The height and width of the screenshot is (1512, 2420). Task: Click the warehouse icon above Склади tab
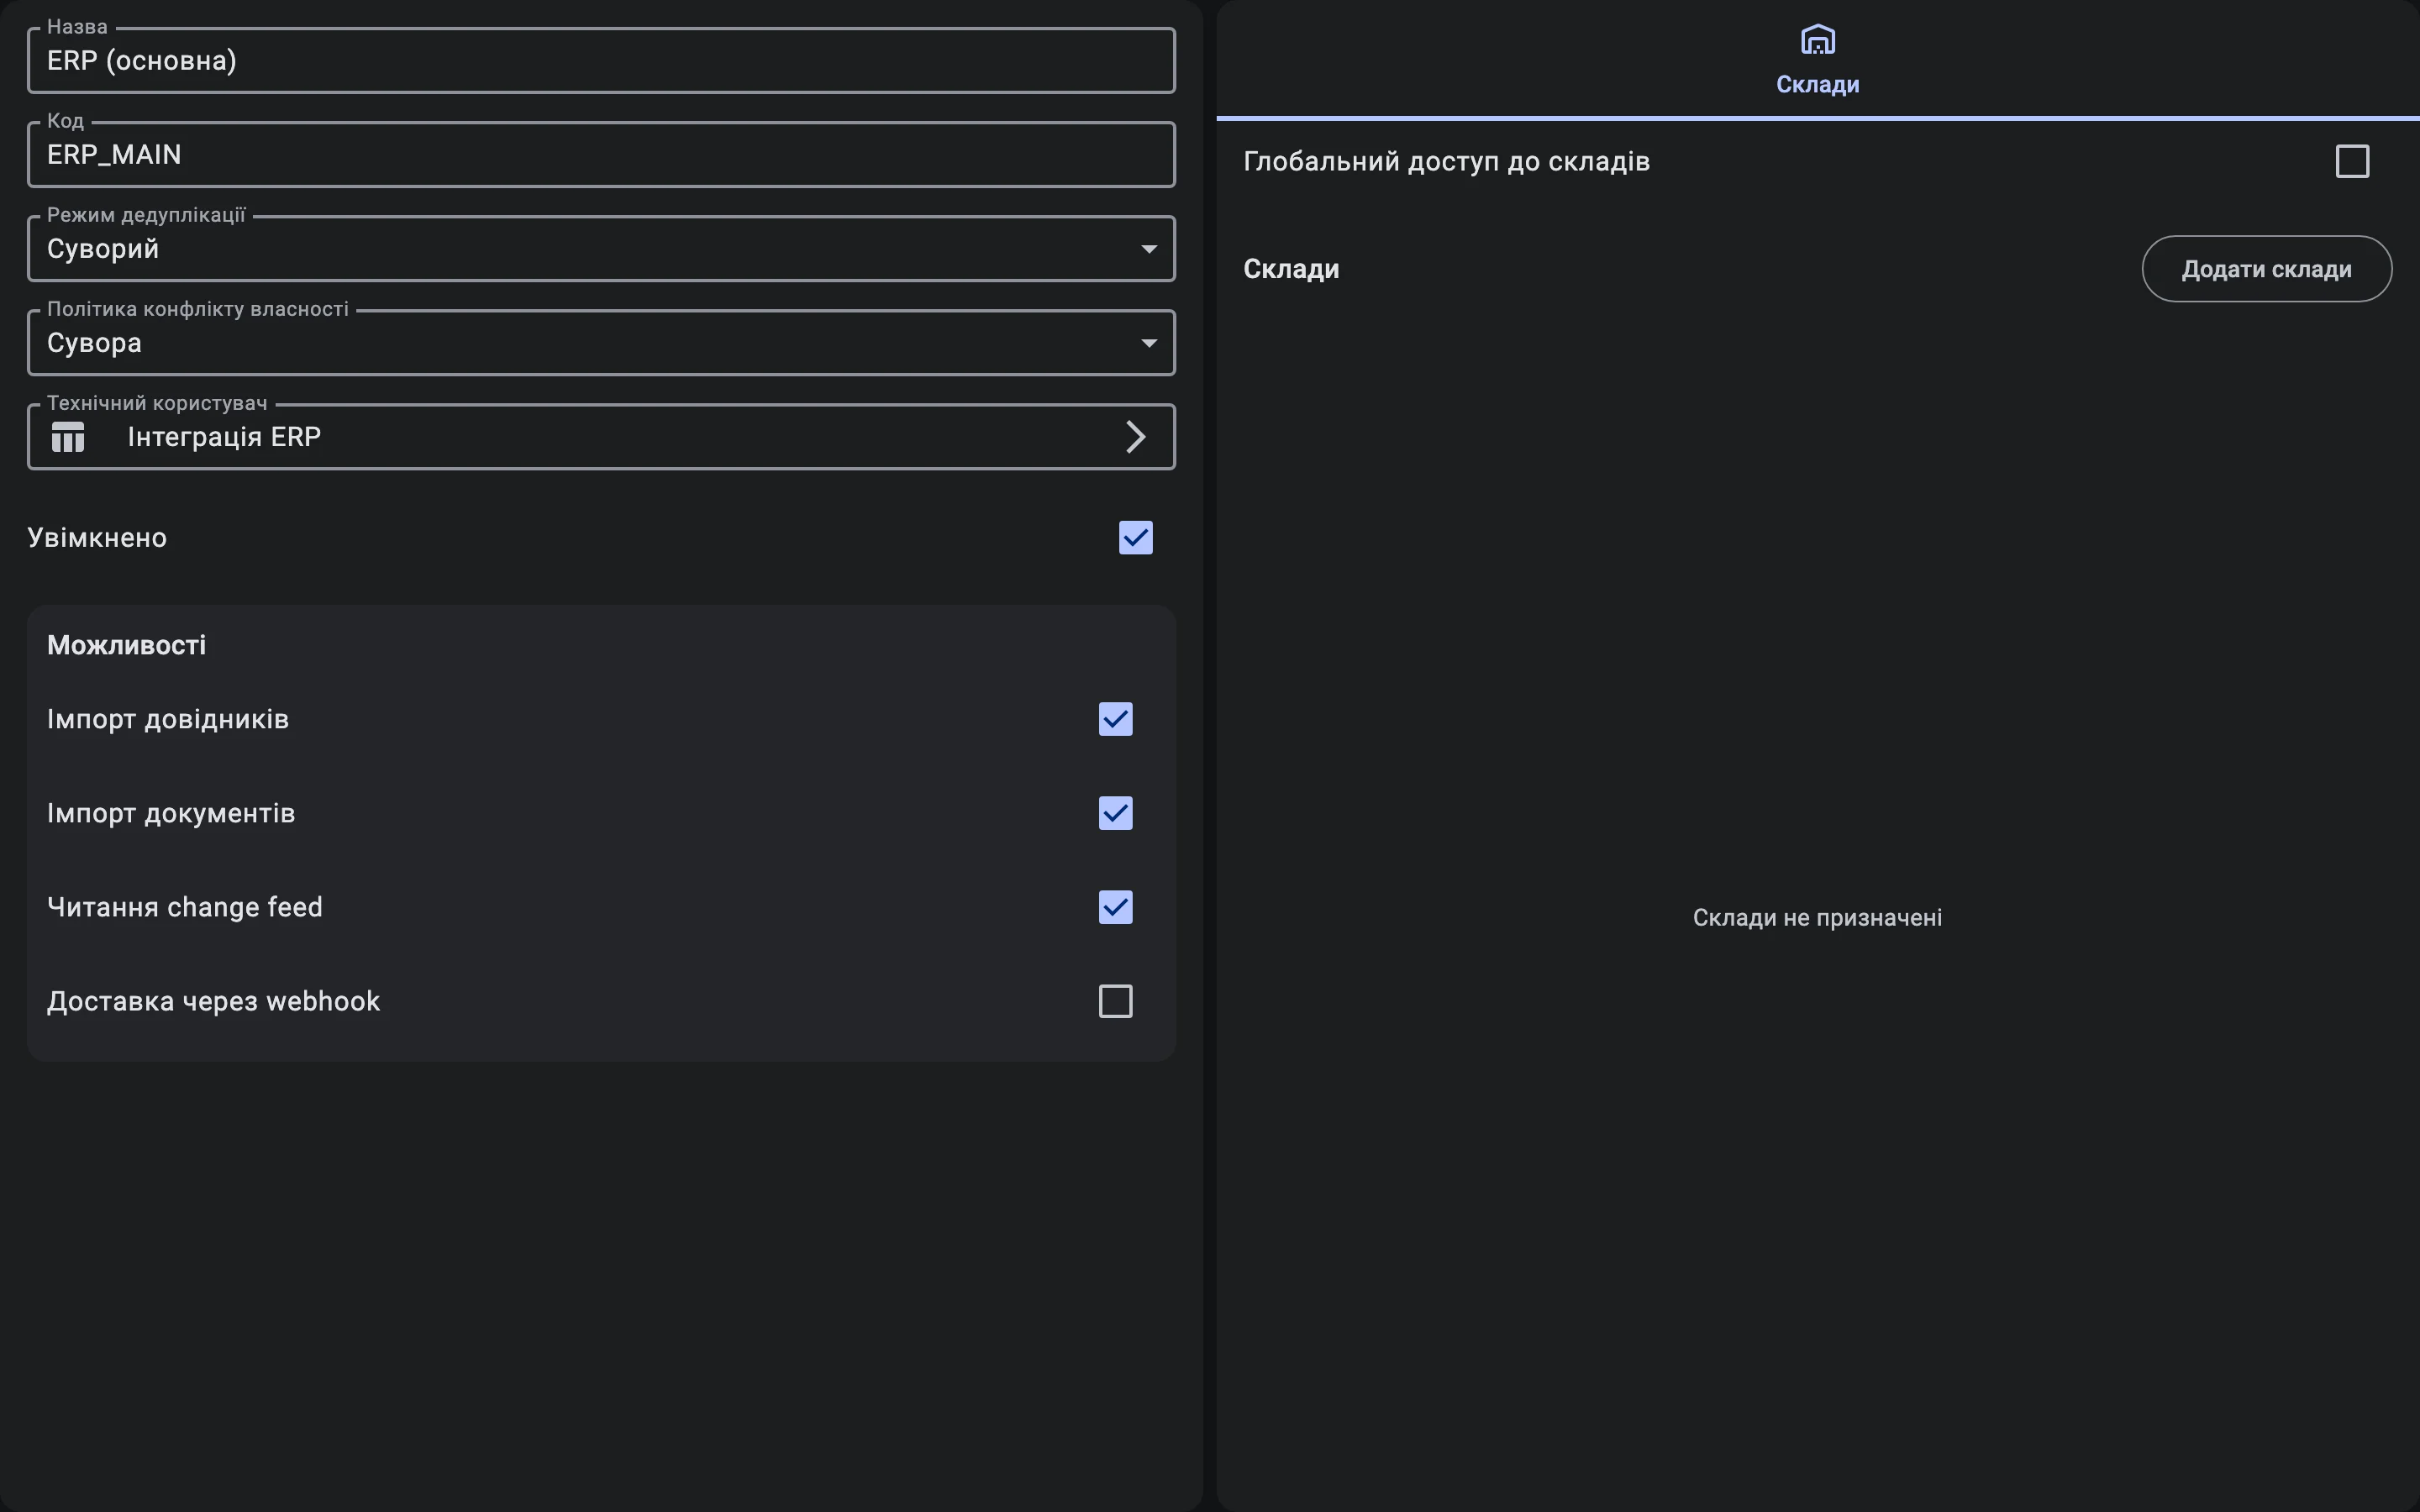[1817, 40]
